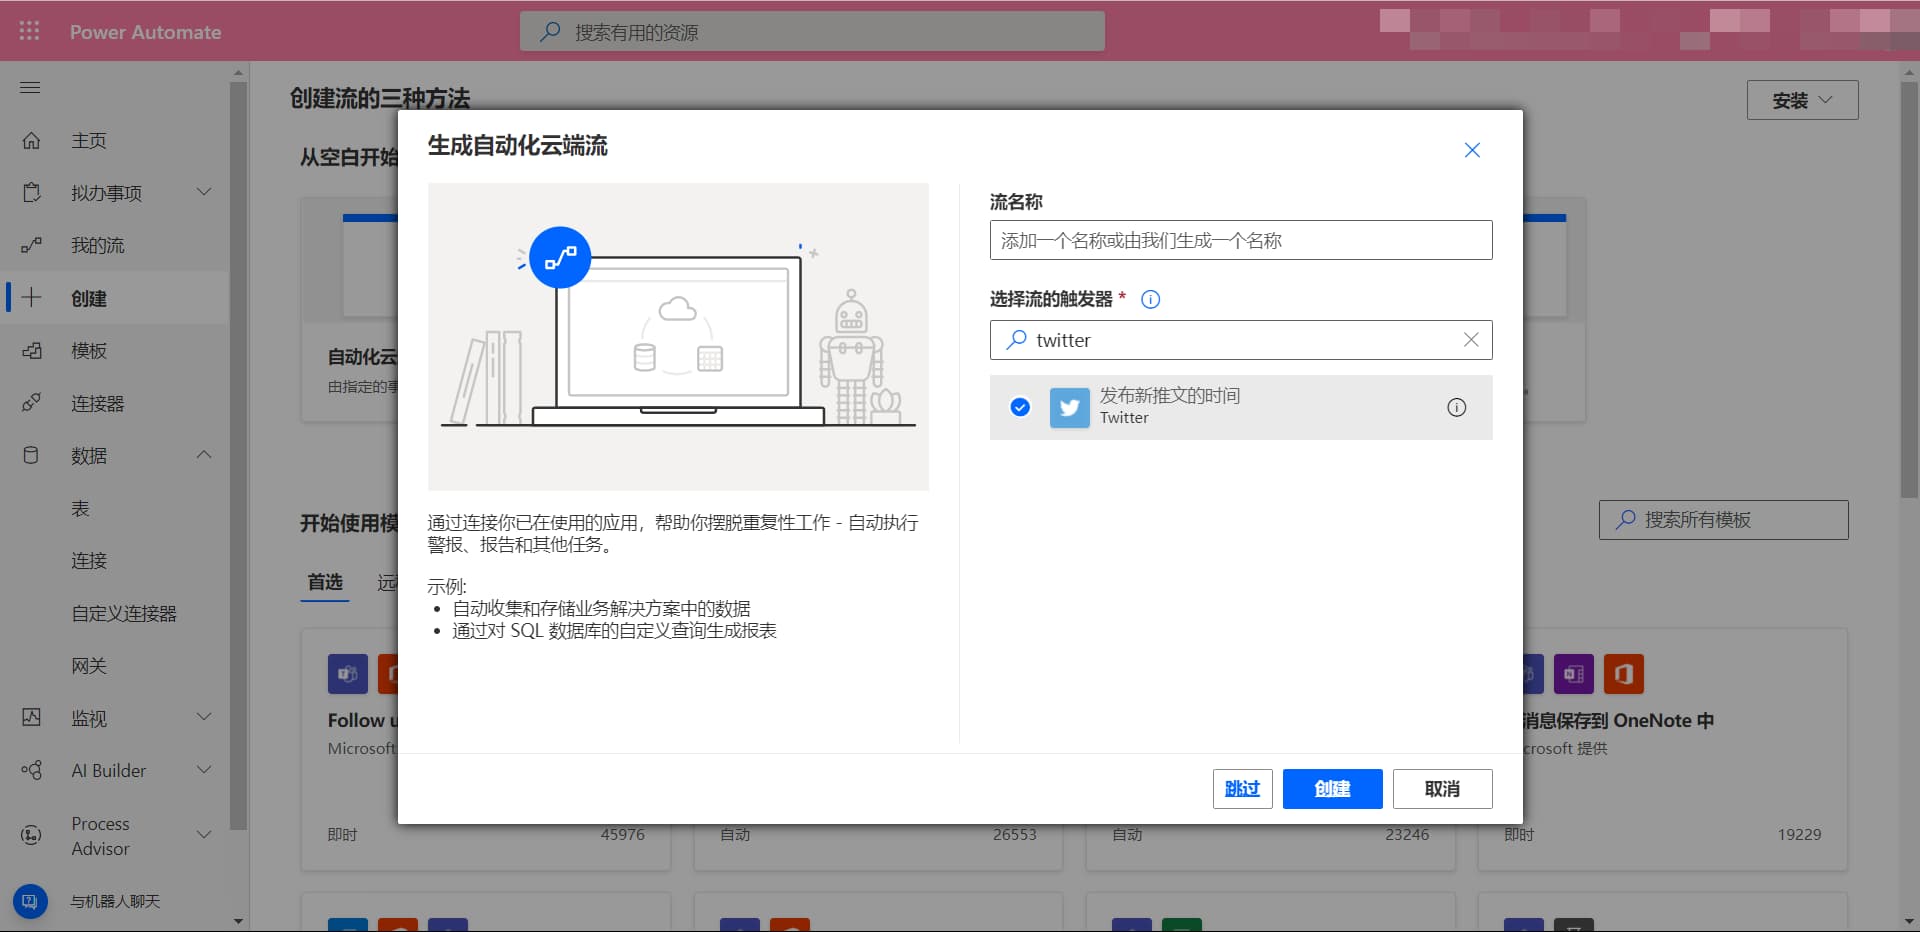Open the app launcher waffle icon

coord(30,31)
